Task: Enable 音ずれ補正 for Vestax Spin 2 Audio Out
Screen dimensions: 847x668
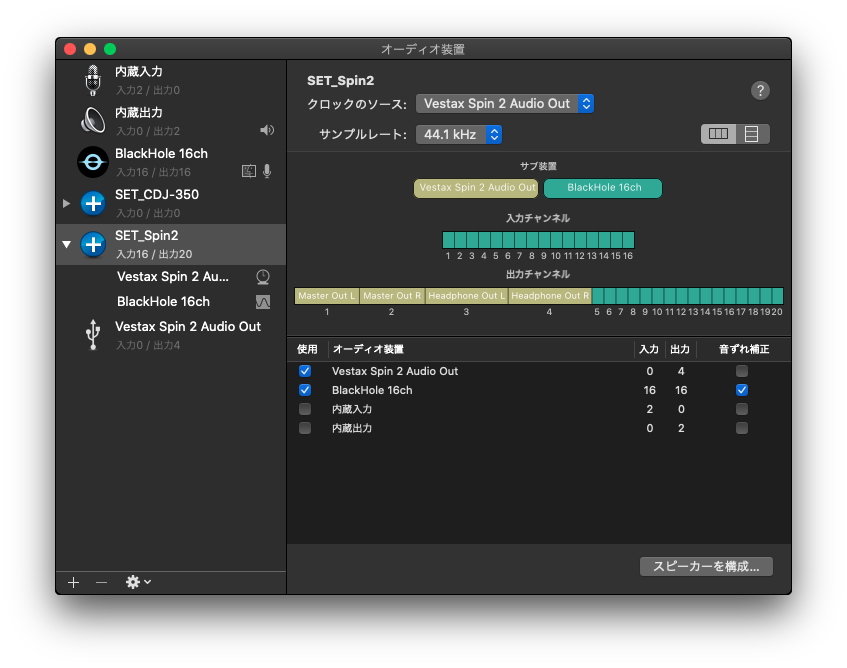Action: 742,371
